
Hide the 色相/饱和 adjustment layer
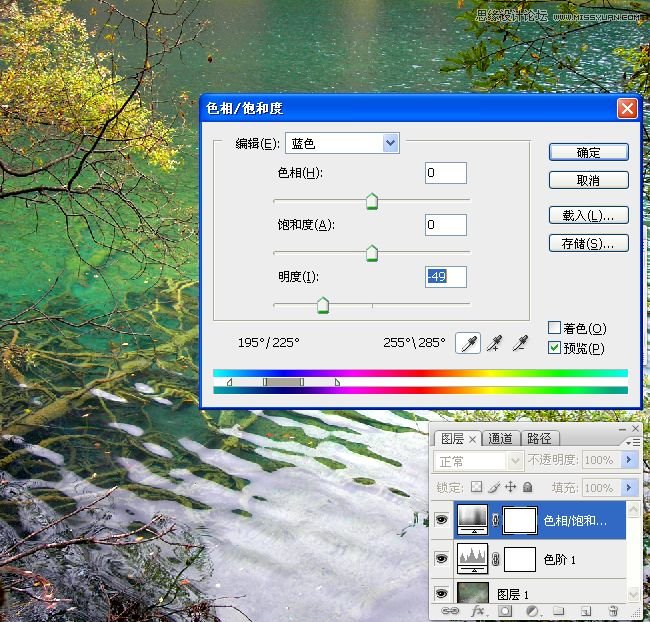point(442,519)
